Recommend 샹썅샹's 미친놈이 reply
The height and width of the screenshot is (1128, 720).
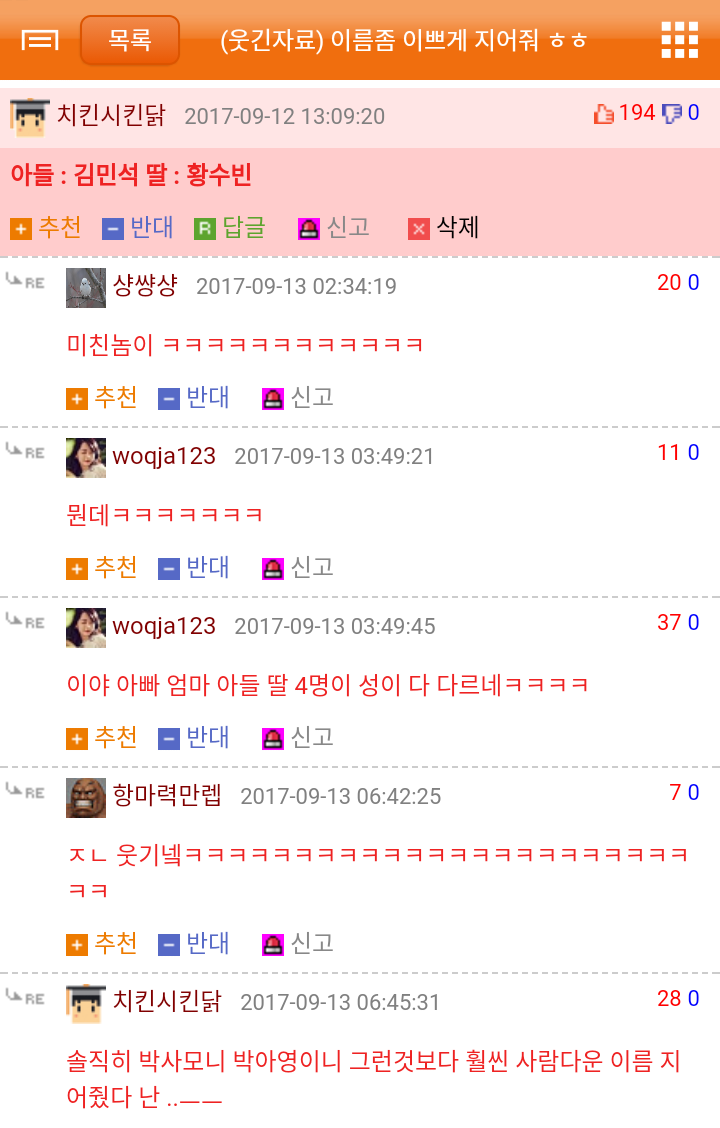click(x=101, y=398)
